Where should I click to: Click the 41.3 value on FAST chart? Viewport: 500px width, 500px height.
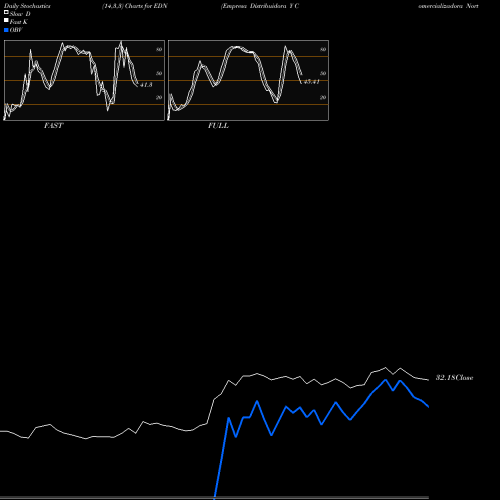pos(146,85)
